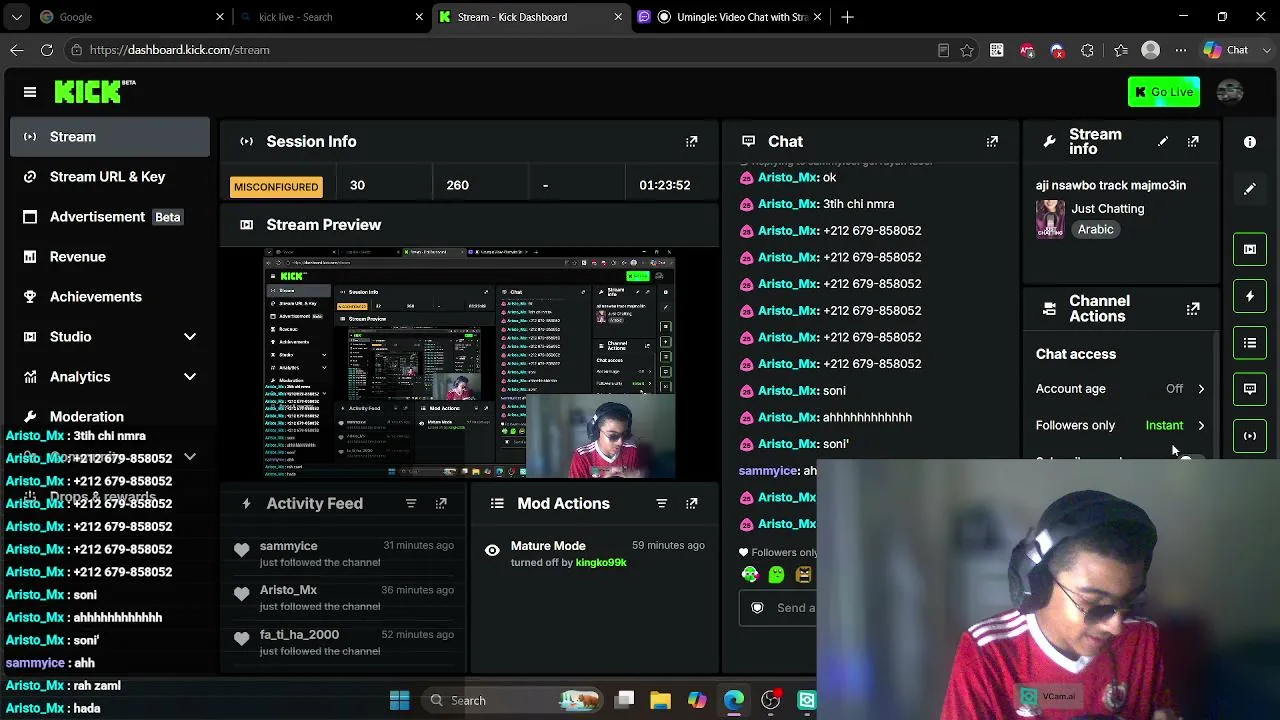This screenshot has width=1280, height=720.
Task: Click the MISCONFIGURED status badge
Action: coord(276,187)
